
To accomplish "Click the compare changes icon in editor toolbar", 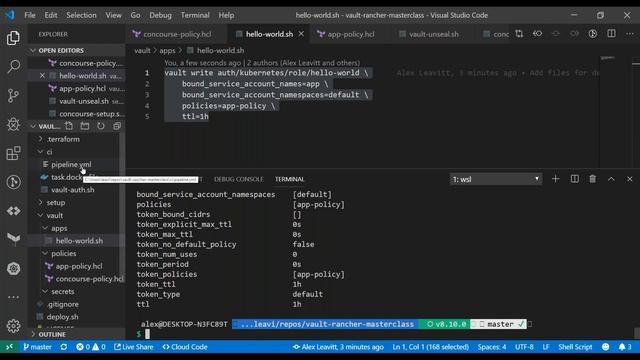I will [x=519, y=34].
